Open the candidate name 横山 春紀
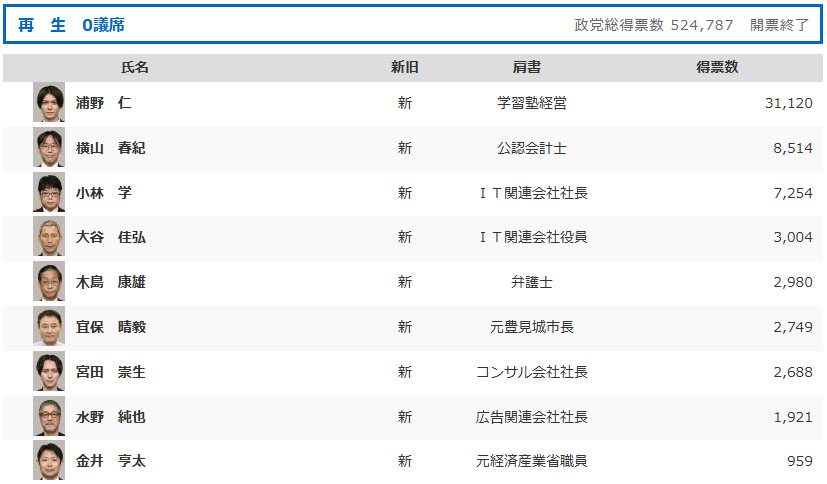The height and width of the screenshot is (484, 827). [110, 148]
